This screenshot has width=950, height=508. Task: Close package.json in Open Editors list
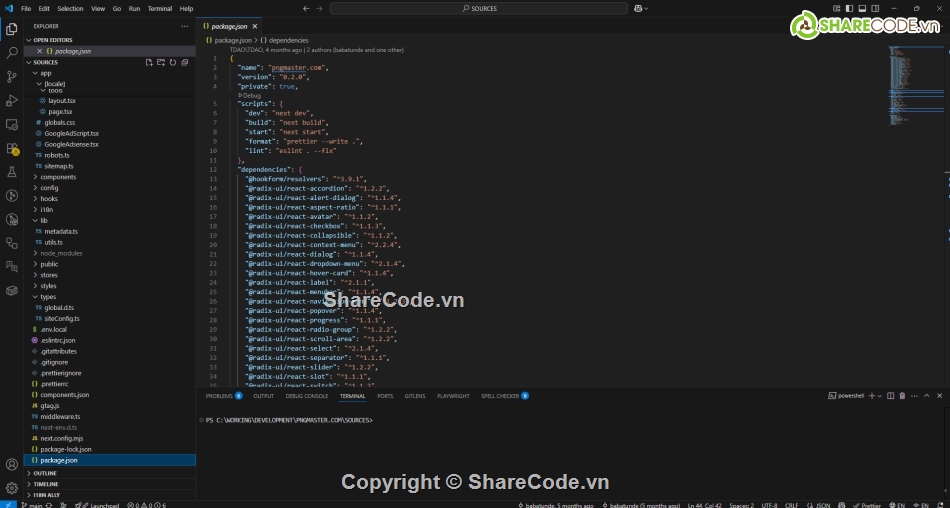[39, 52]
